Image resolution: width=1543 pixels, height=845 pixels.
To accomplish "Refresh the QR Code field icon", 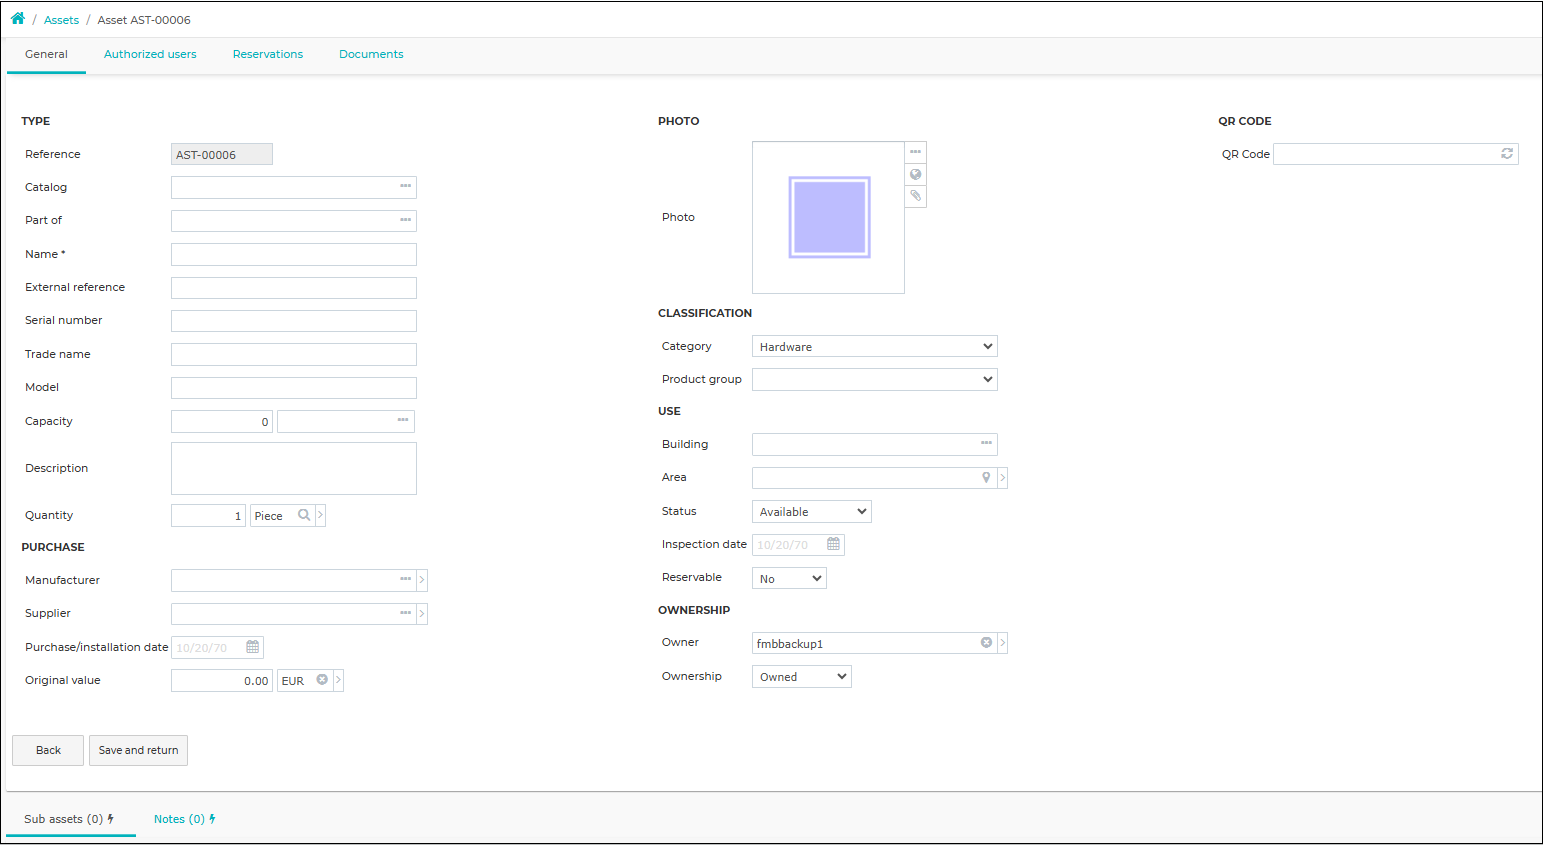I will pos(1506,154).
